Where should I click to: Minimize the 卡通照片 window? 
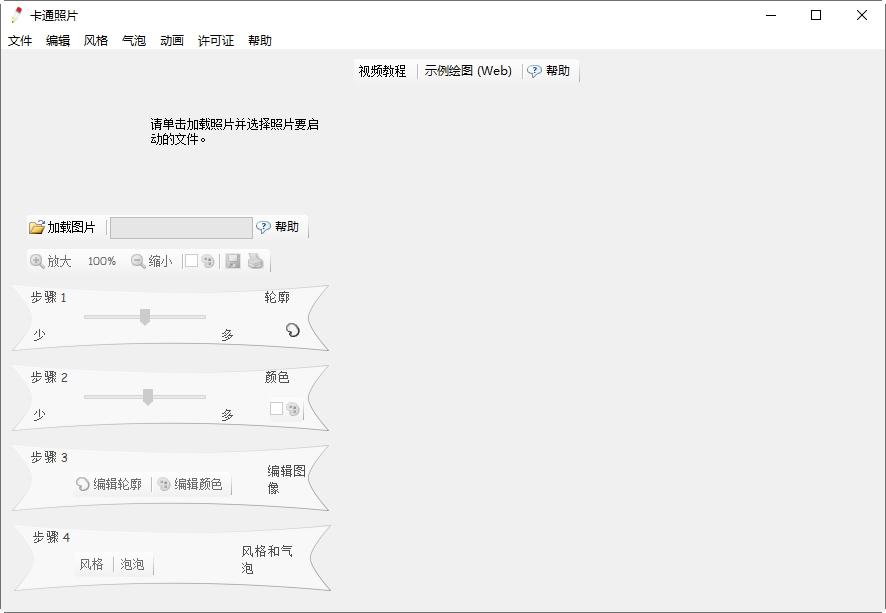(x=771, y=15)
